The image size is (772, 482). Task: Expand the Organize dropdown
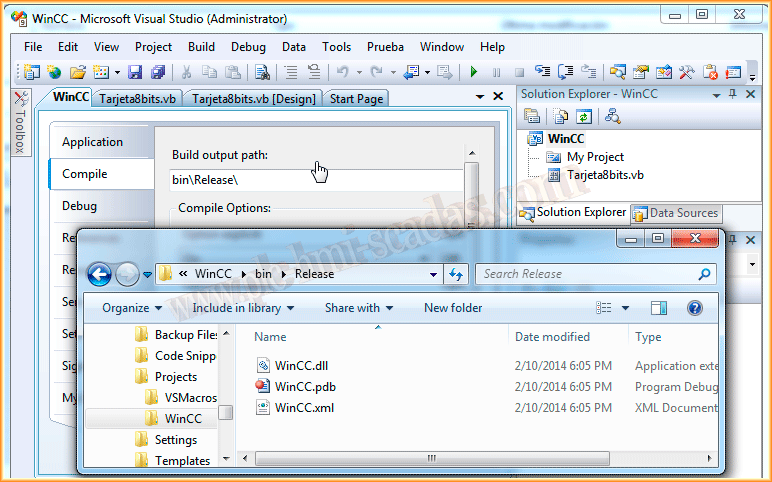(132, 308)
